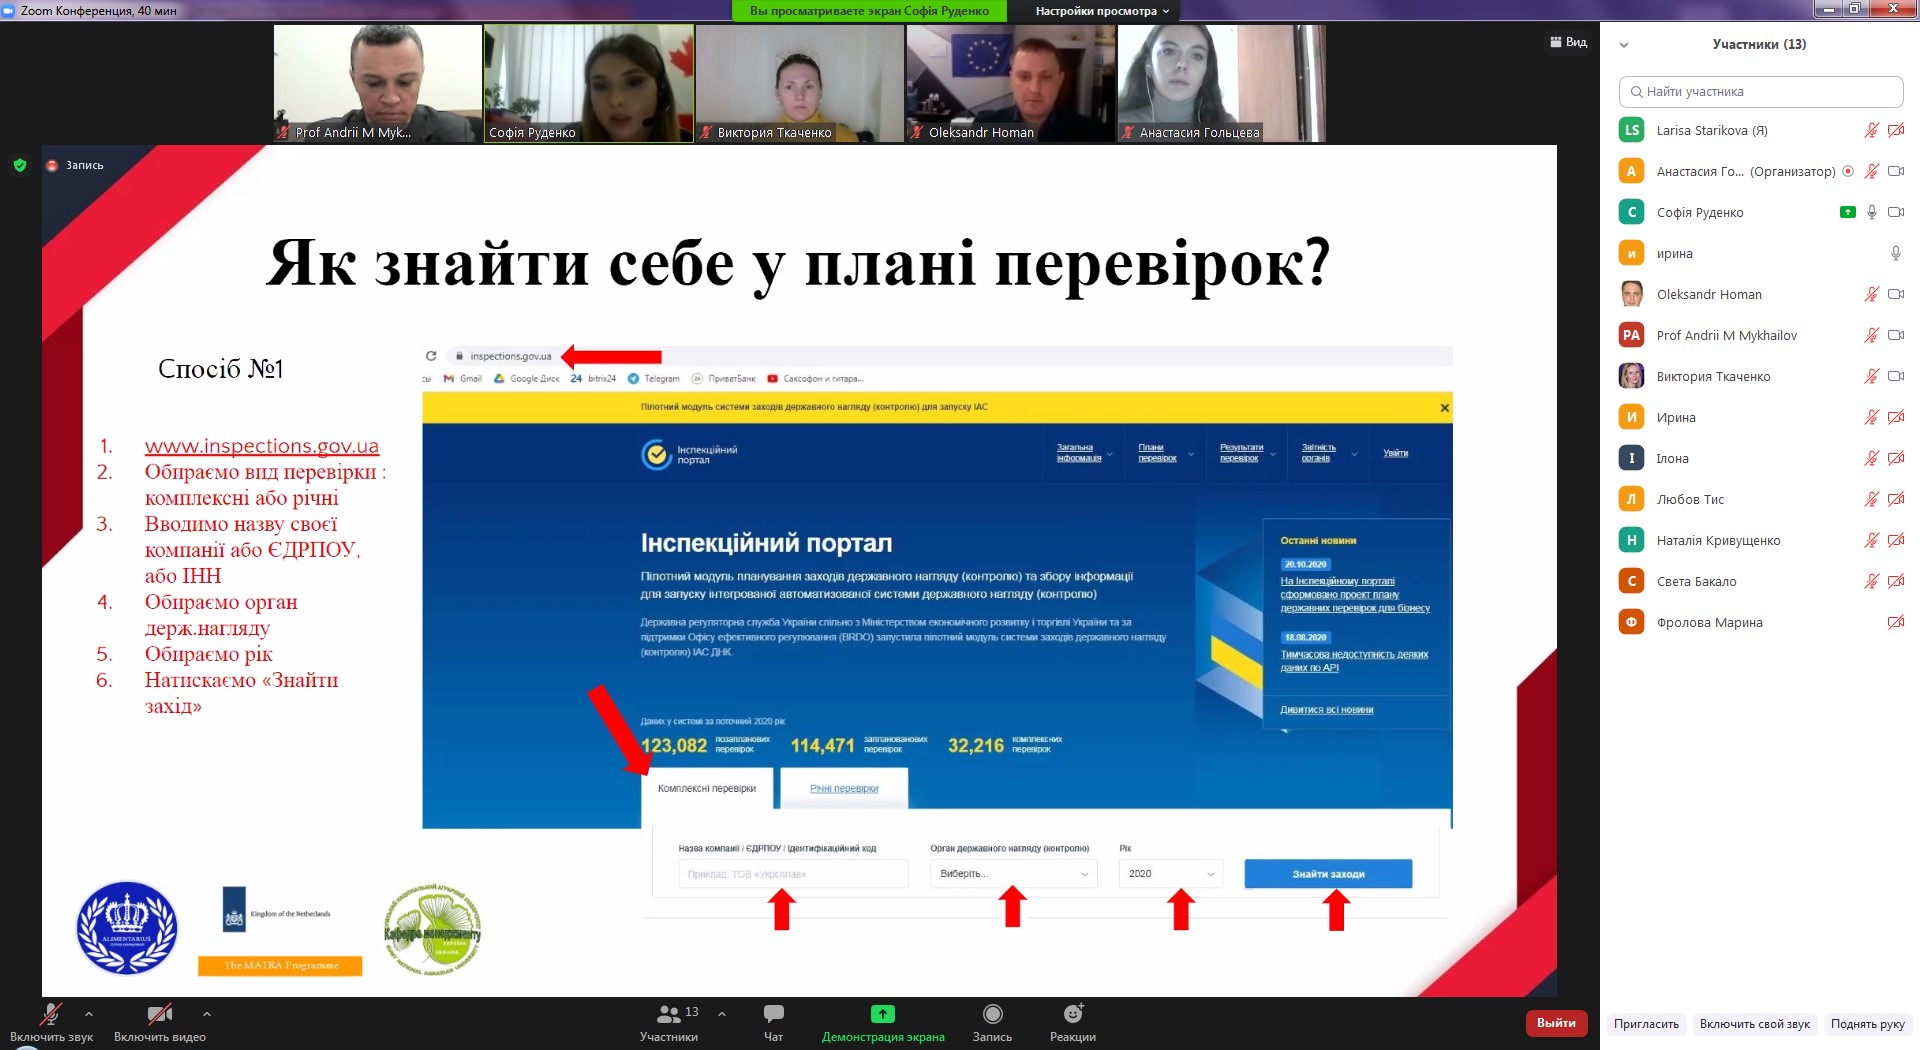The height and width of the screenshot is (1050, 1920).
Task: Turn on camera with Включить видео
Action: pyautogui.click(x=160, y=1022)
